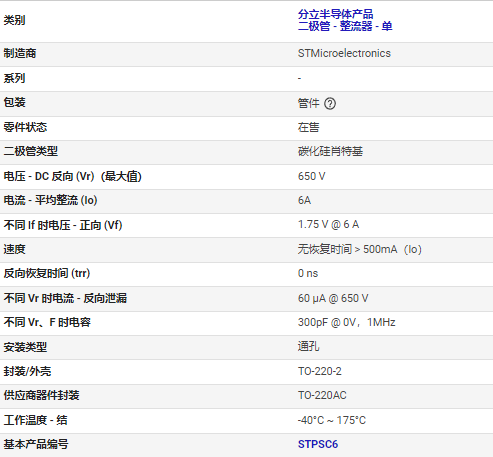This screenshot has height=457, width=493.
Task: Click the 1.75 V @ 6 A forward voltage
Action: point(328,225)
